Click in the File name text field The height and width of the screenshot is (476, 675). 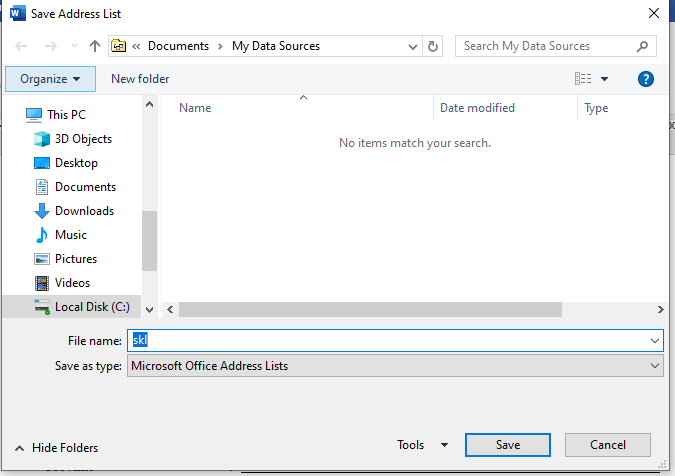[x=390, y=341]
